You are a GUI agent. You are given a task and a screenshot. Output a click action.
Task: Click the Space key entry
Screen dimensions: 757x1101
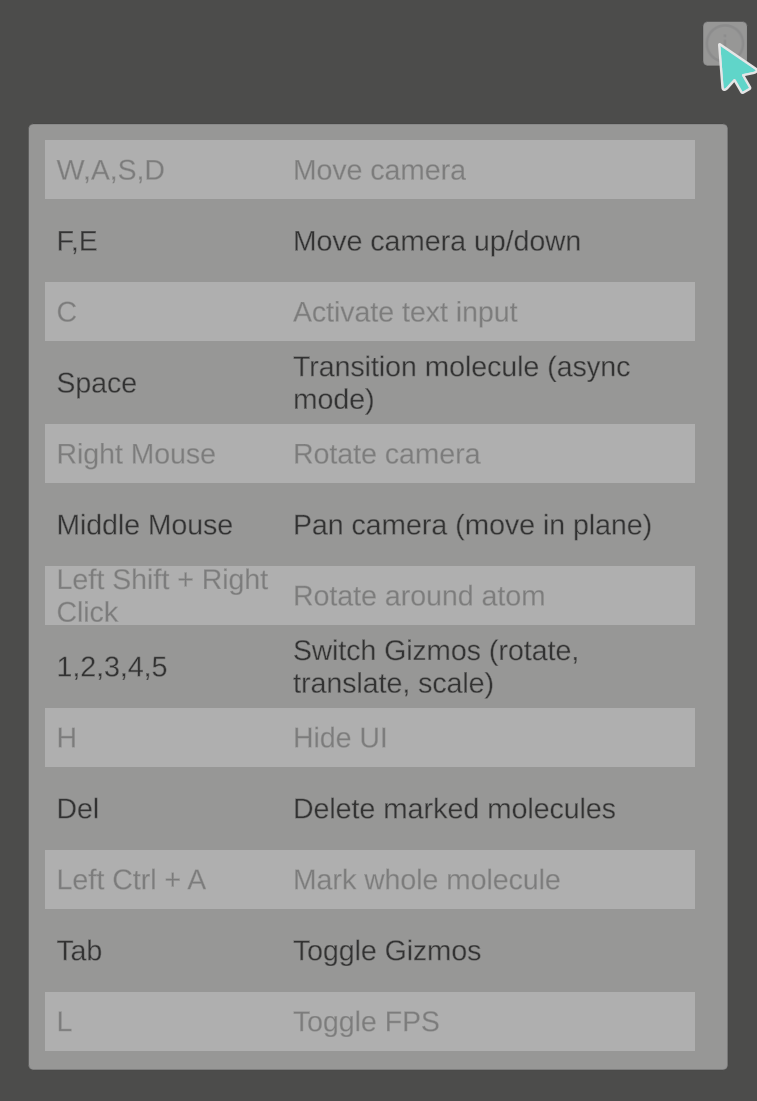(x=97, y=383)
